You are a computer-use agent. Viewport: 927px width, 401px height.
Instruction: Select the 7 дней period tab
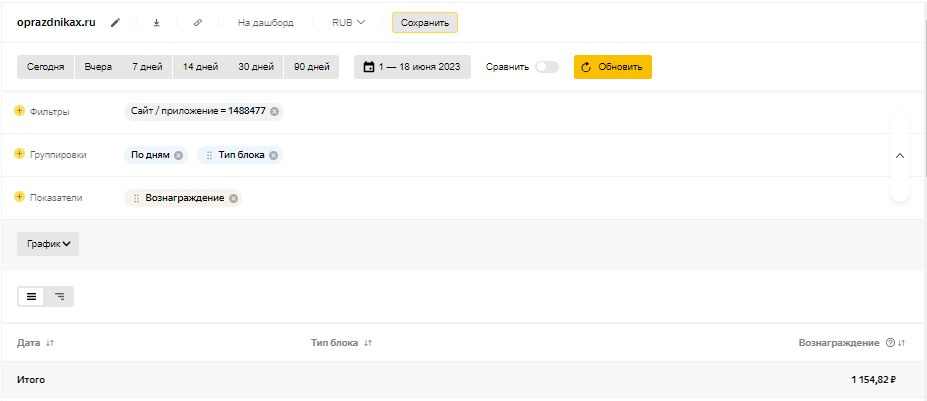(147, 67)
